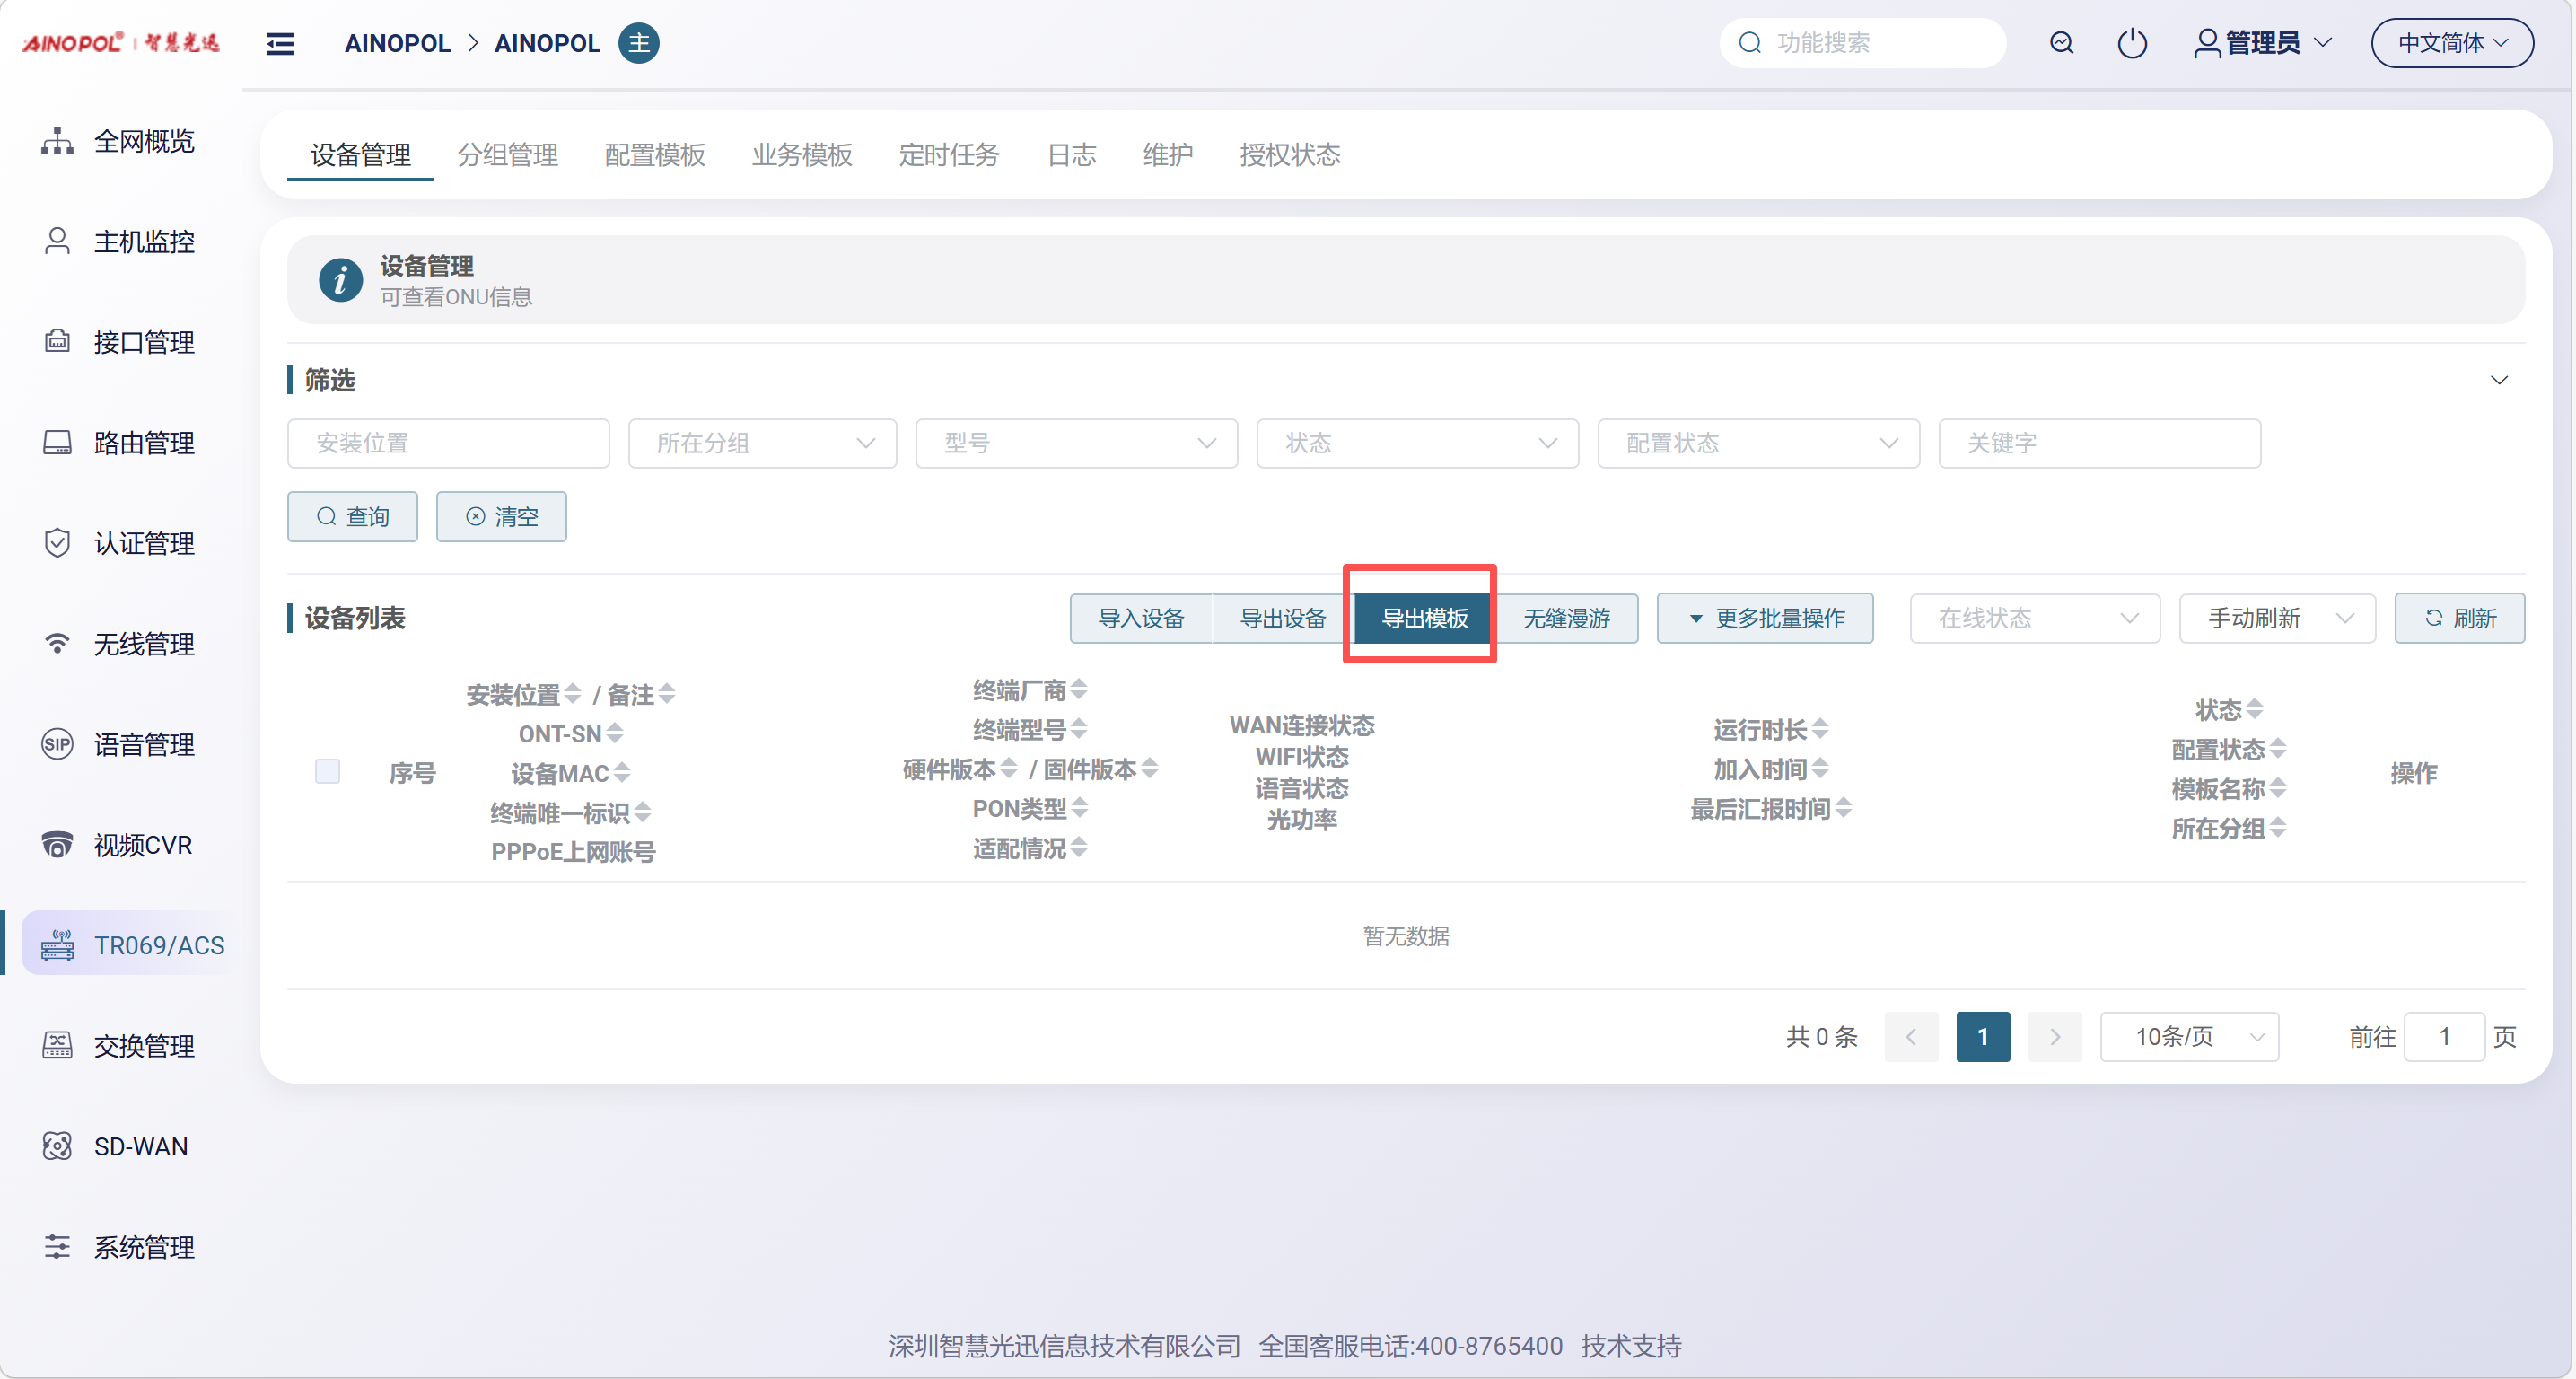Click the power logout icon

(x=2131, y=43)
